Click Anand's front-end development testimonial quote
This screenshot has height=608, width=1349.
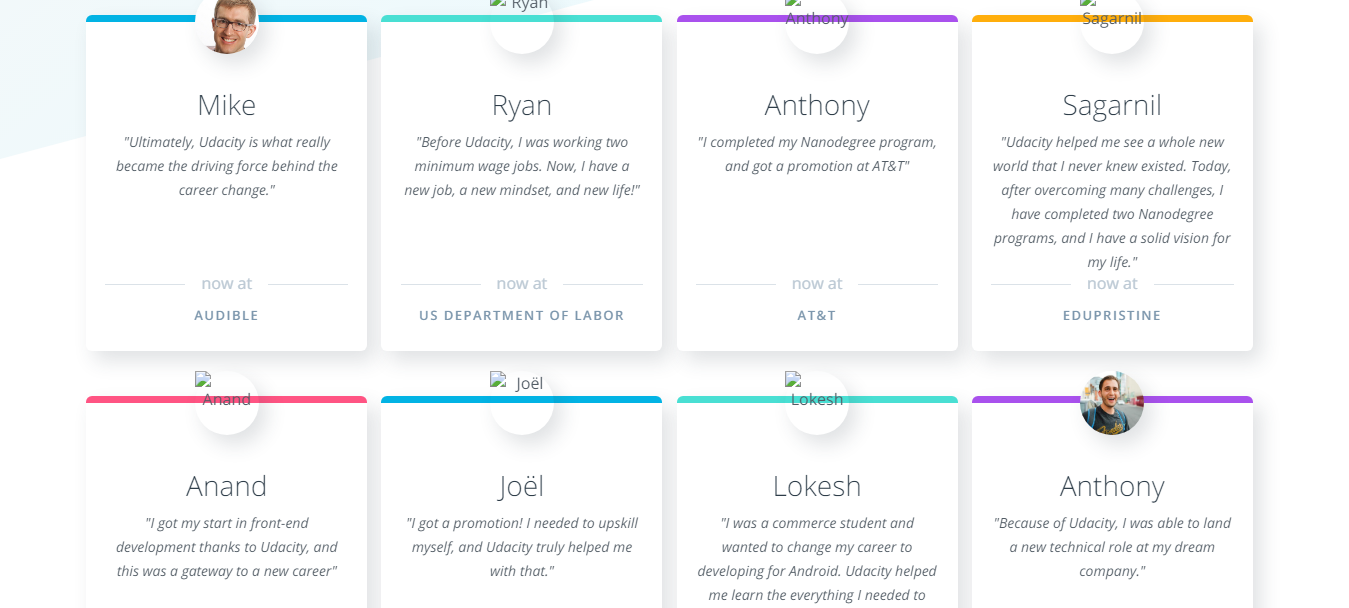(227, 547)
